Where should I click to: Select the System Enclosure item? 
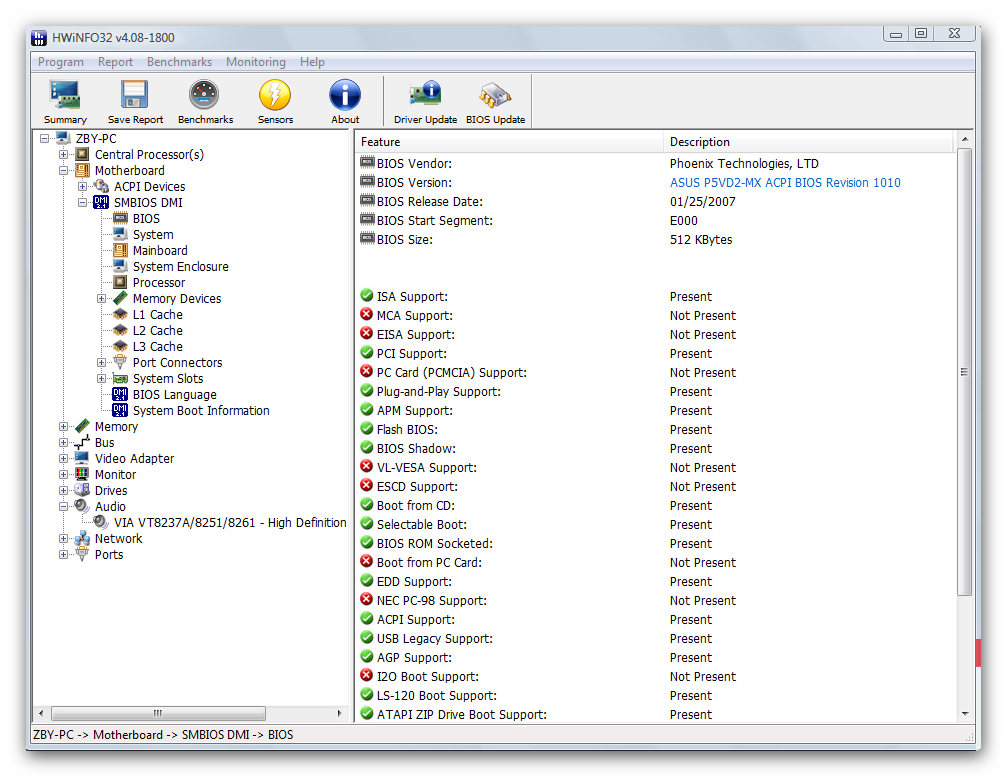pos(180,266)
